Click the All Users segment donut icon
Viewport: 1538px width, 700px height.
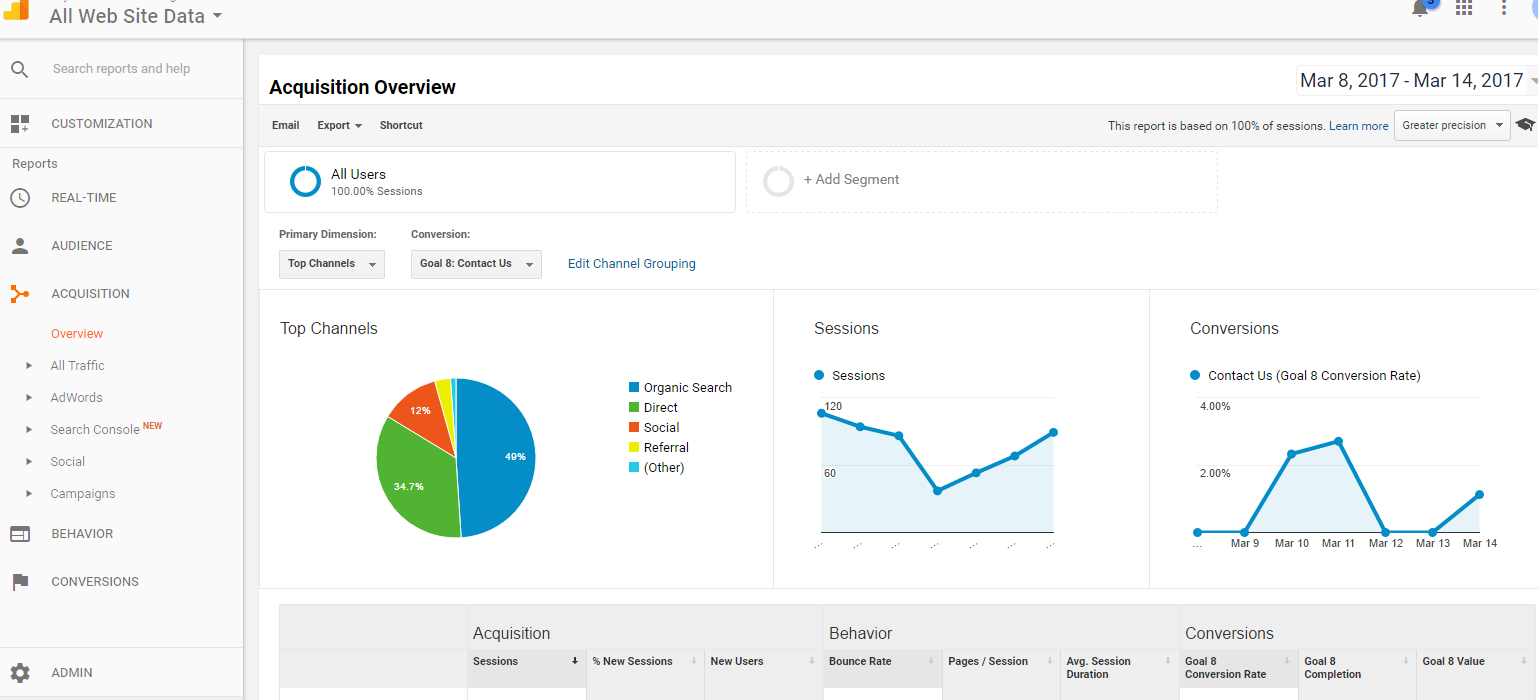(305, 182)
